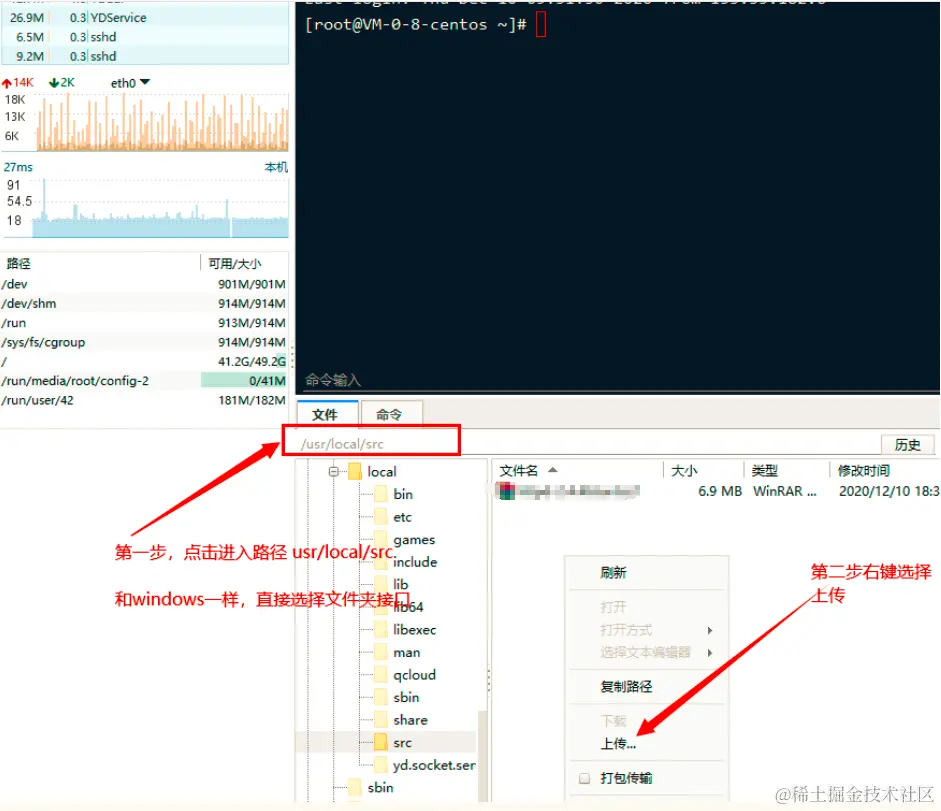The height and width of the screenshot is (811, 941).
Task: Click the /usr/local/src path field
Action: pyautogui.click(x=371, y=444)
